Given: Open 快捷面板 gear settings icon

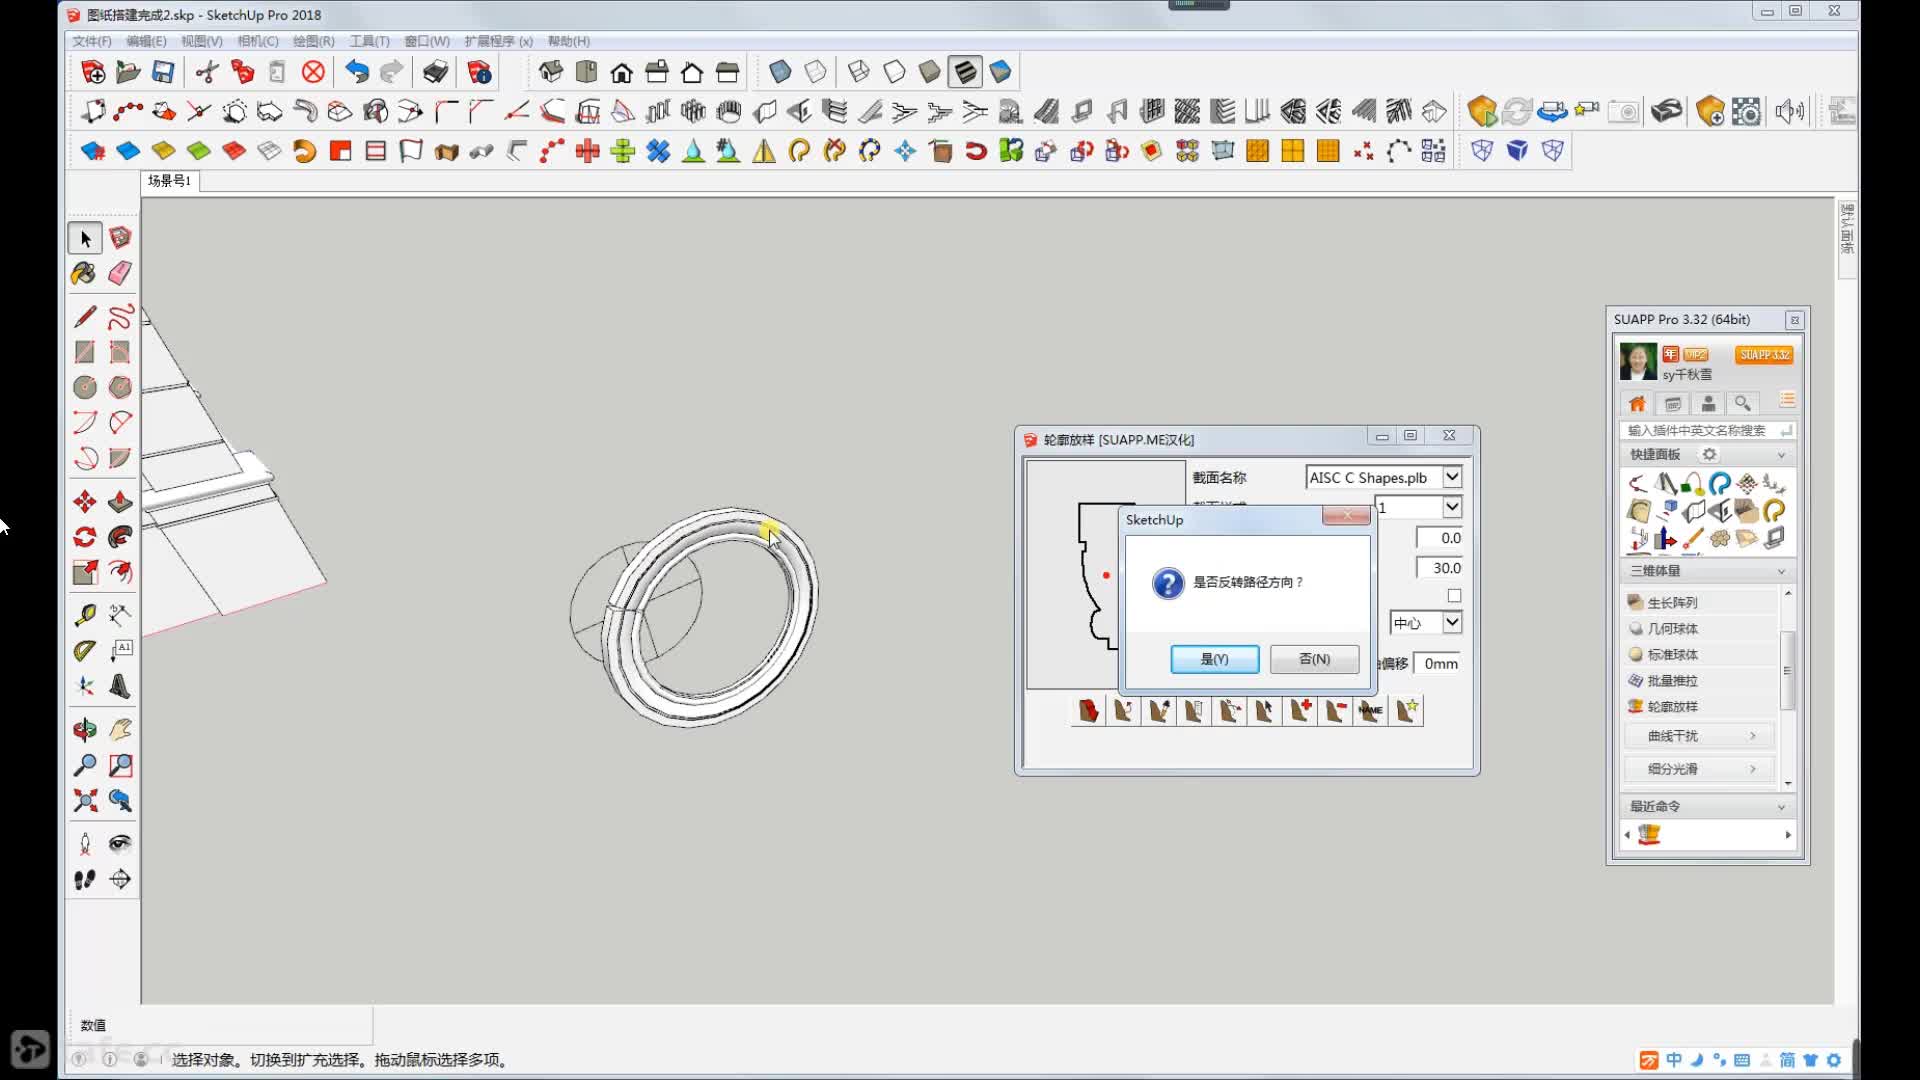Looking at the screenshot, I should tap(1710, 455).
